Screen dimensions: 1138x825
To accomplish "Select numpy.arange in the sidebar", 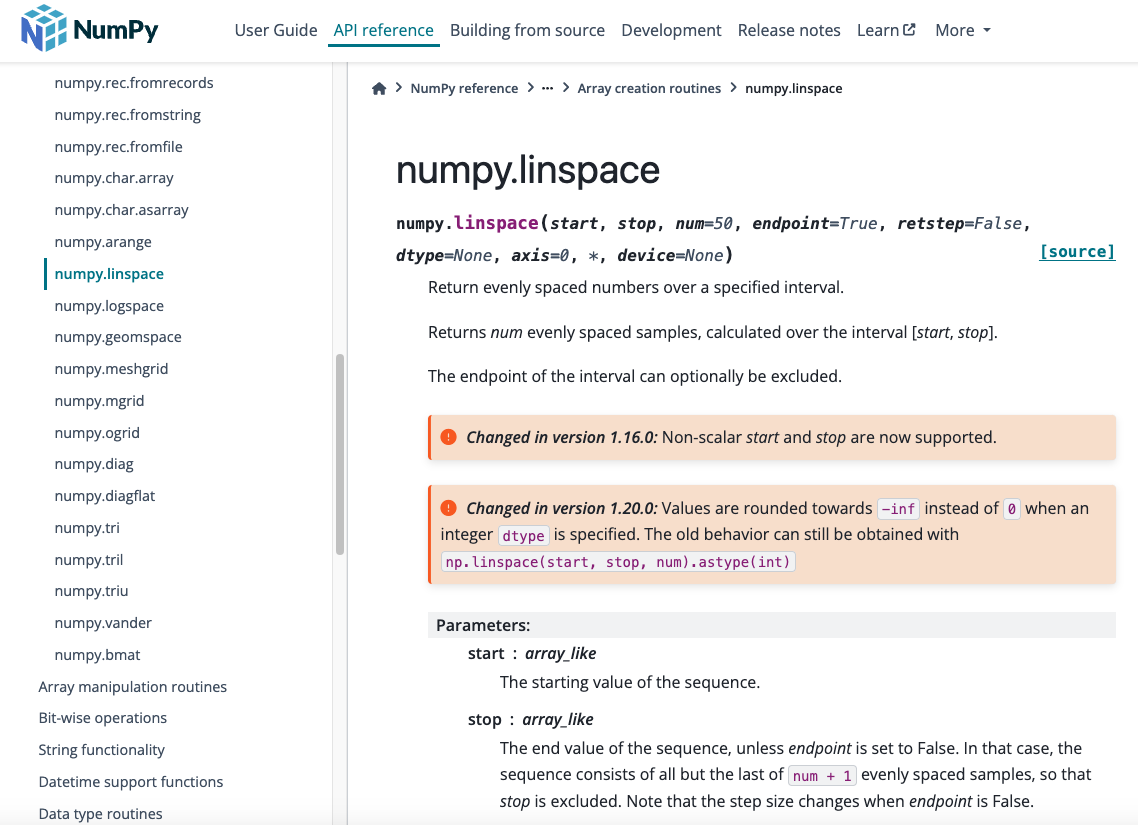I will click(103, 241).
